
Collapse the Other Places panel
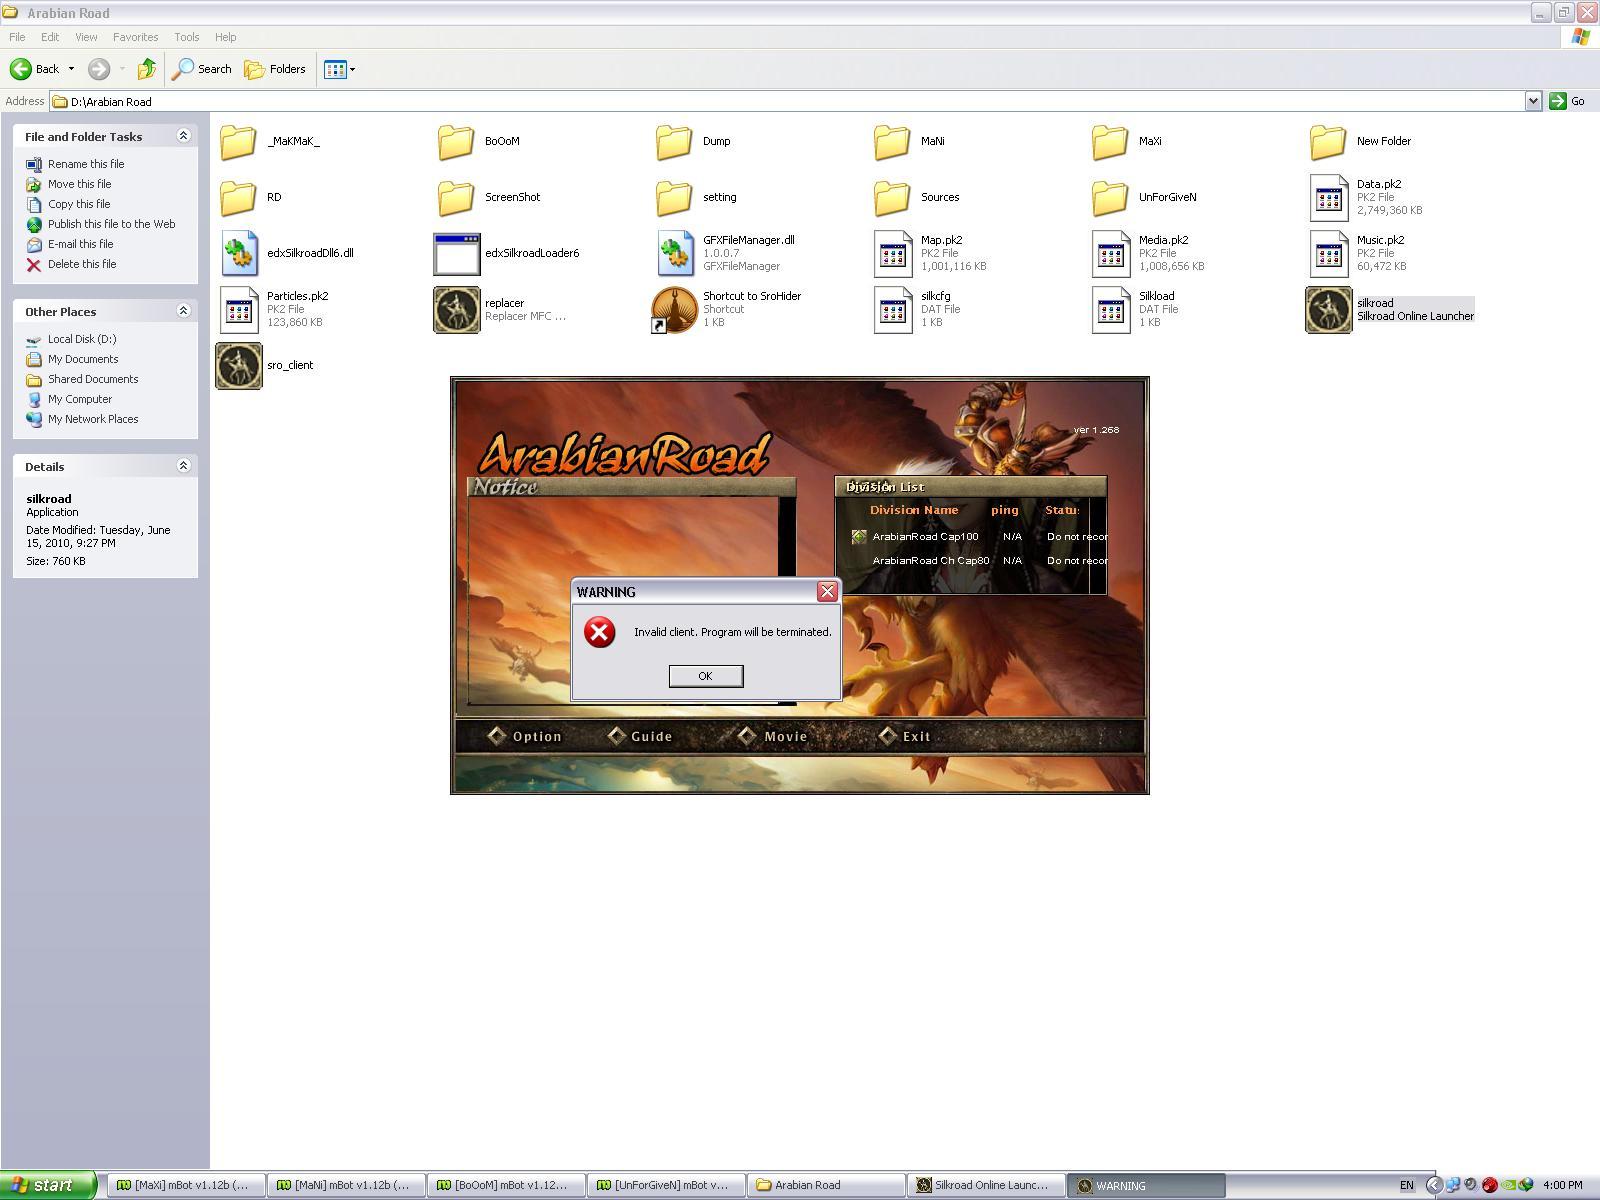[x=183, y=311]
